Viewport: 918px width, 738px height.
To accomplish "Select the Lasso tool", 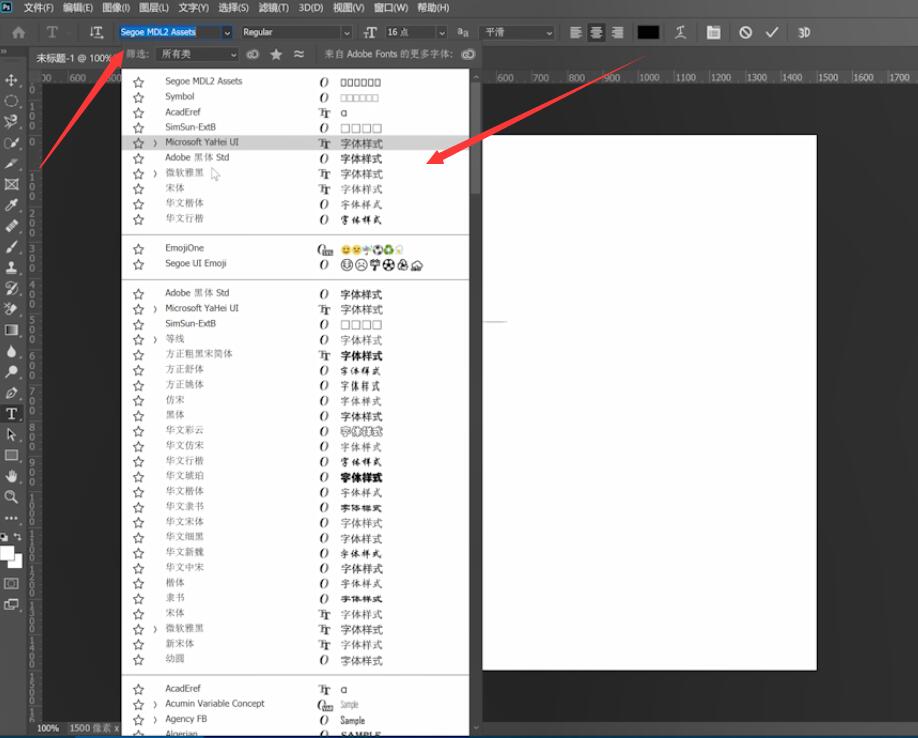I will [x=11, y=122].
